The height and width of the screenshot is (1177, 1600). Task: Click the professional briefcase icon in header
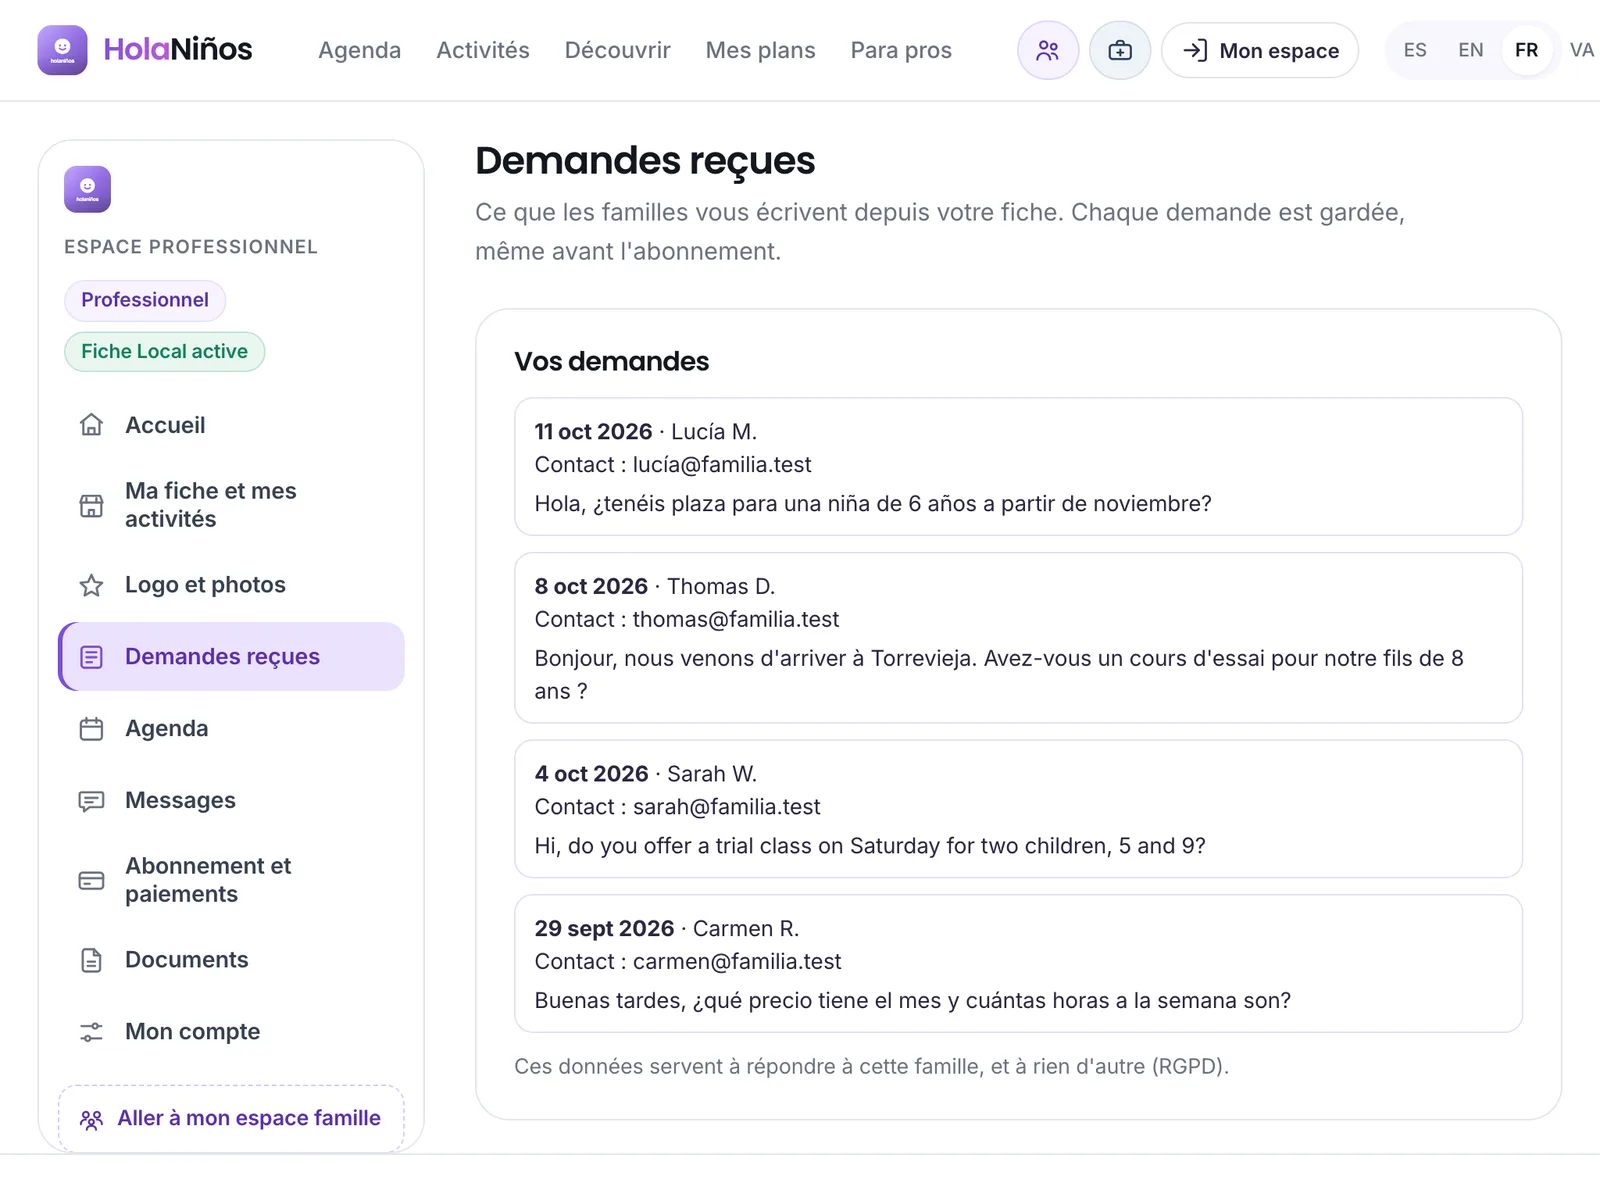[x=1120, y=50]
